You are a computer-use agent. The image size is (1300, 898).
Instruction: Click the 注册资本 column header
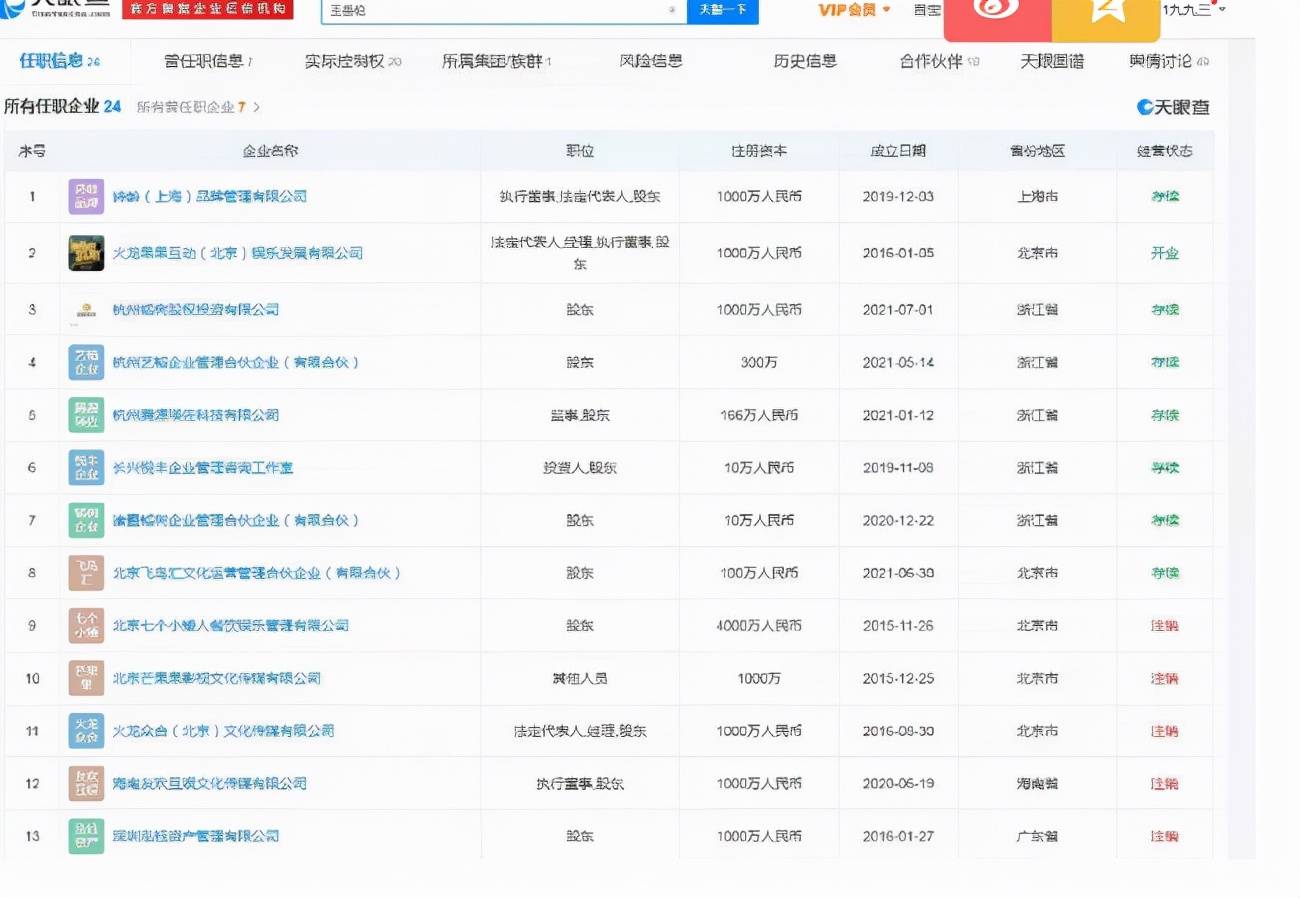pos(759,151)
